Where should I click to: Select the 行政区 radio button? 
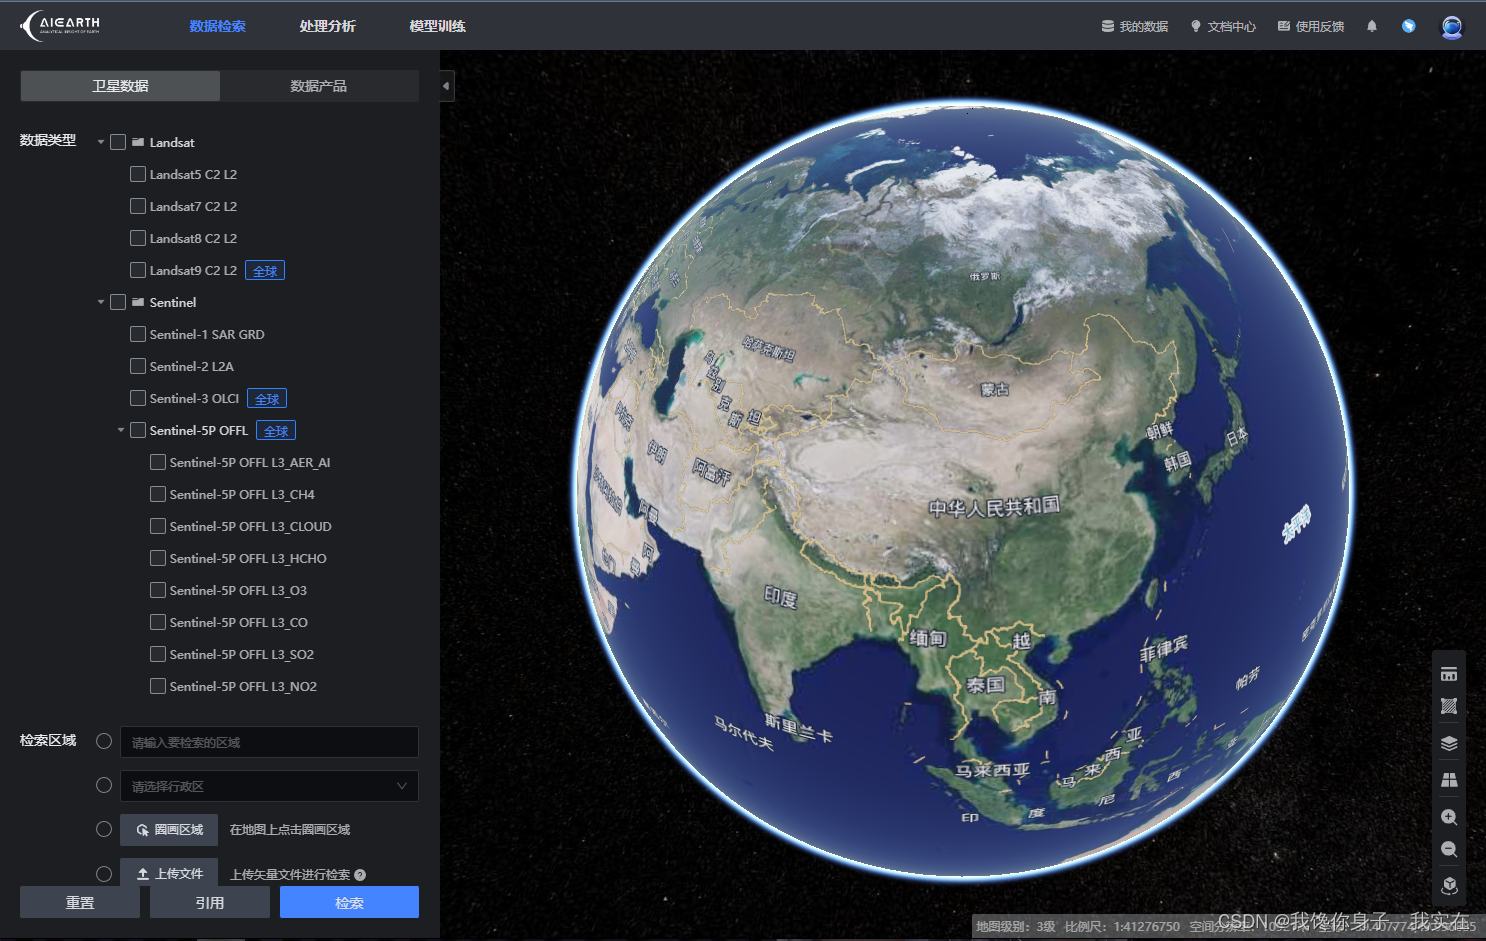[104, 785]
